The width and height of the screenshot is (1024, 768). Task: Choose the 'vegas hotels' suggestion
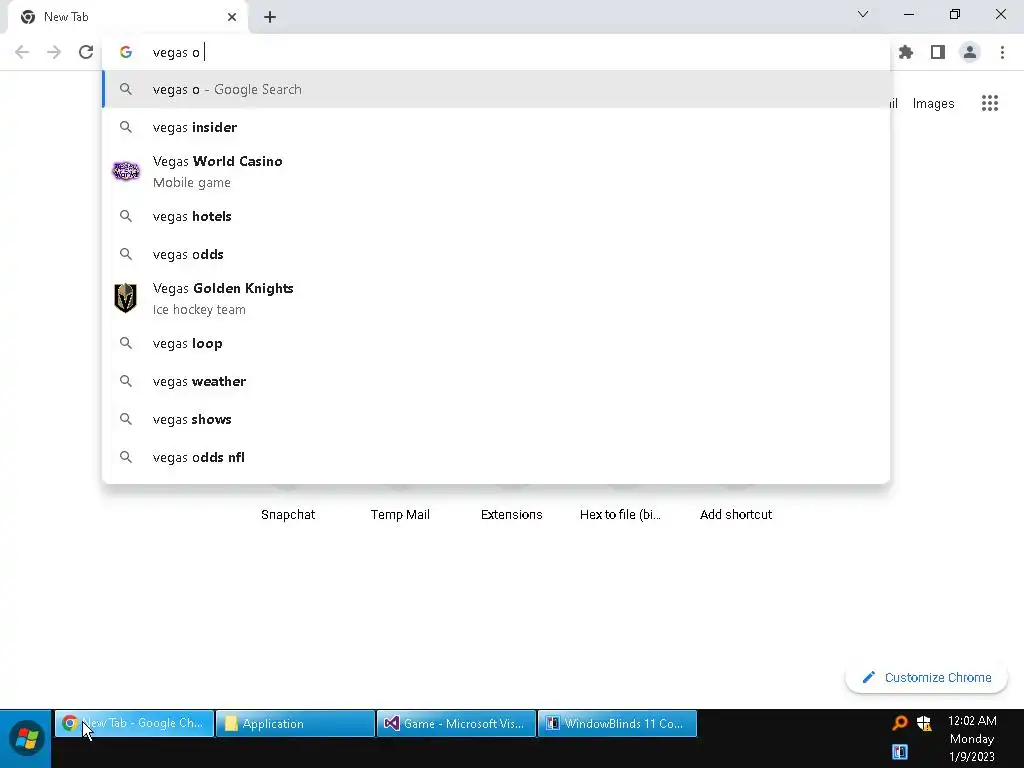[496, 216]
